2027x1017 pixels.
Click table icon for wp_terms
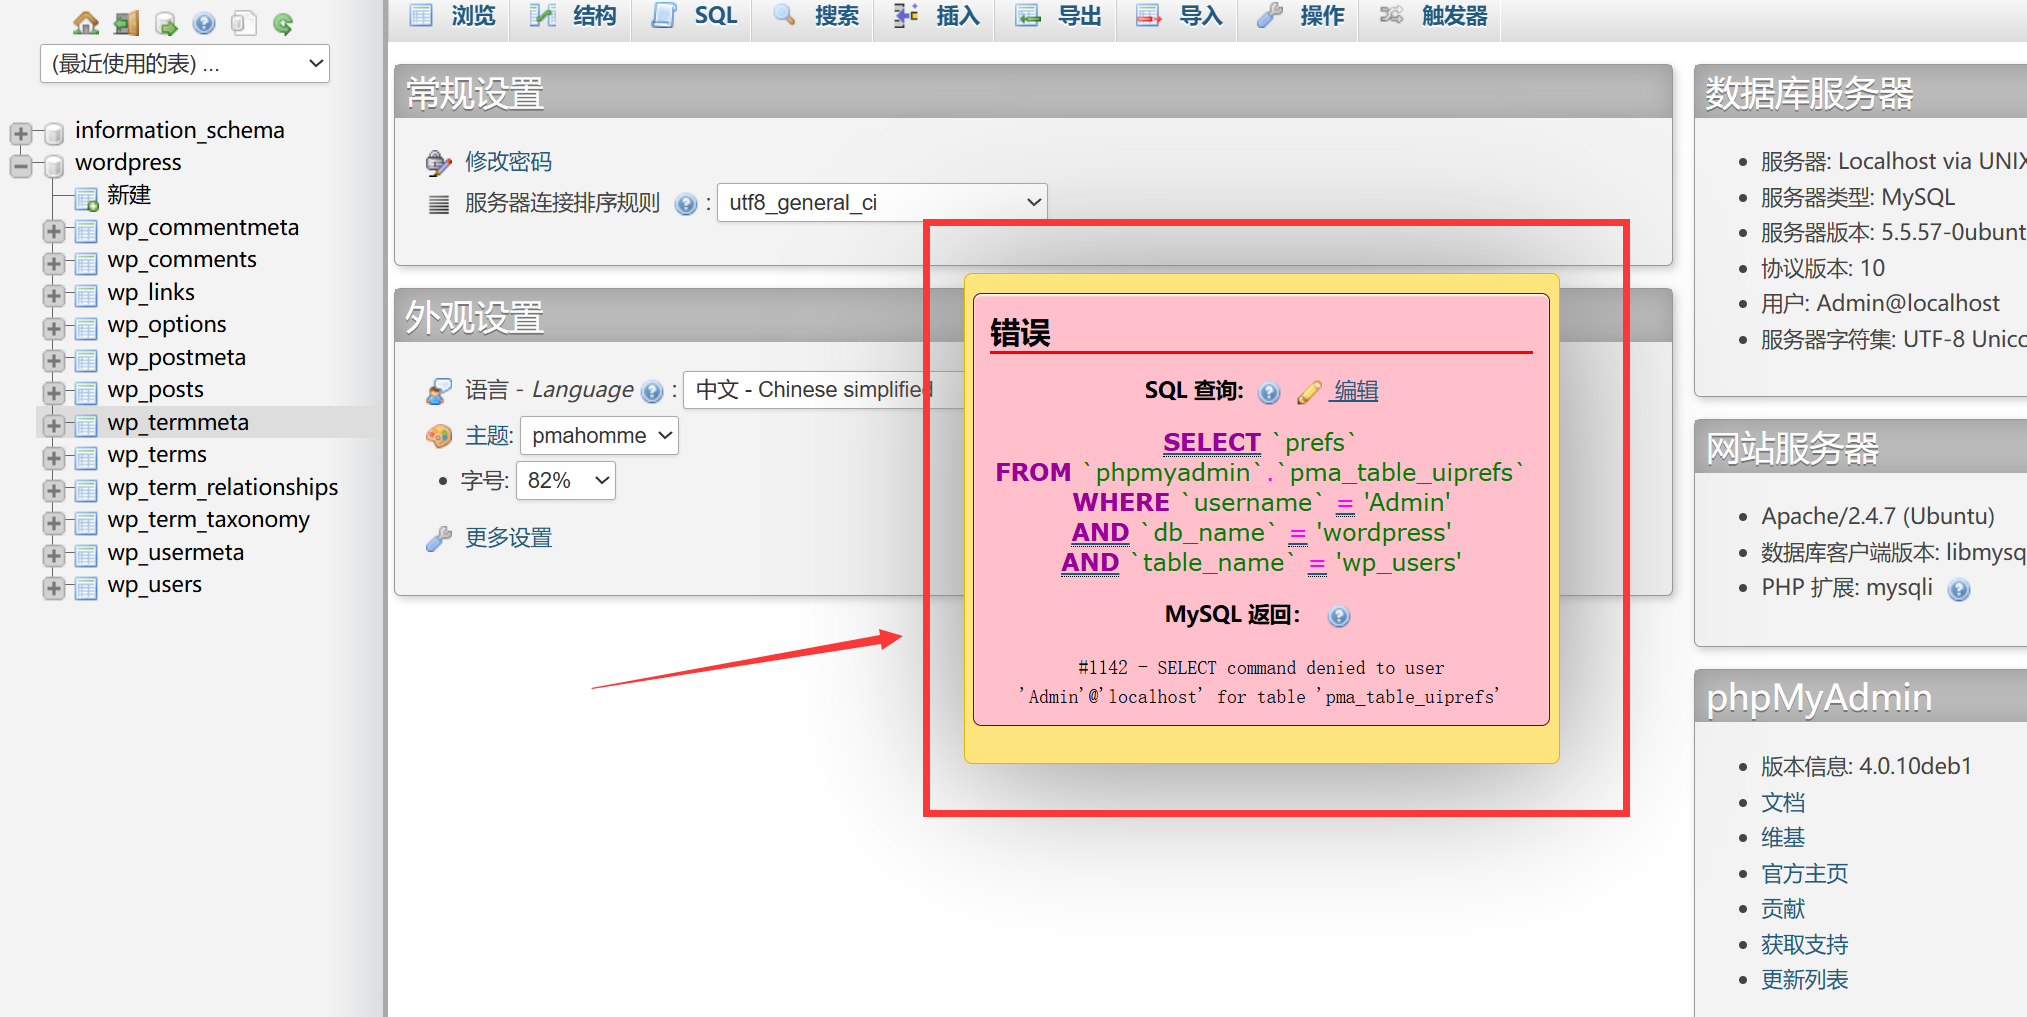87,457
